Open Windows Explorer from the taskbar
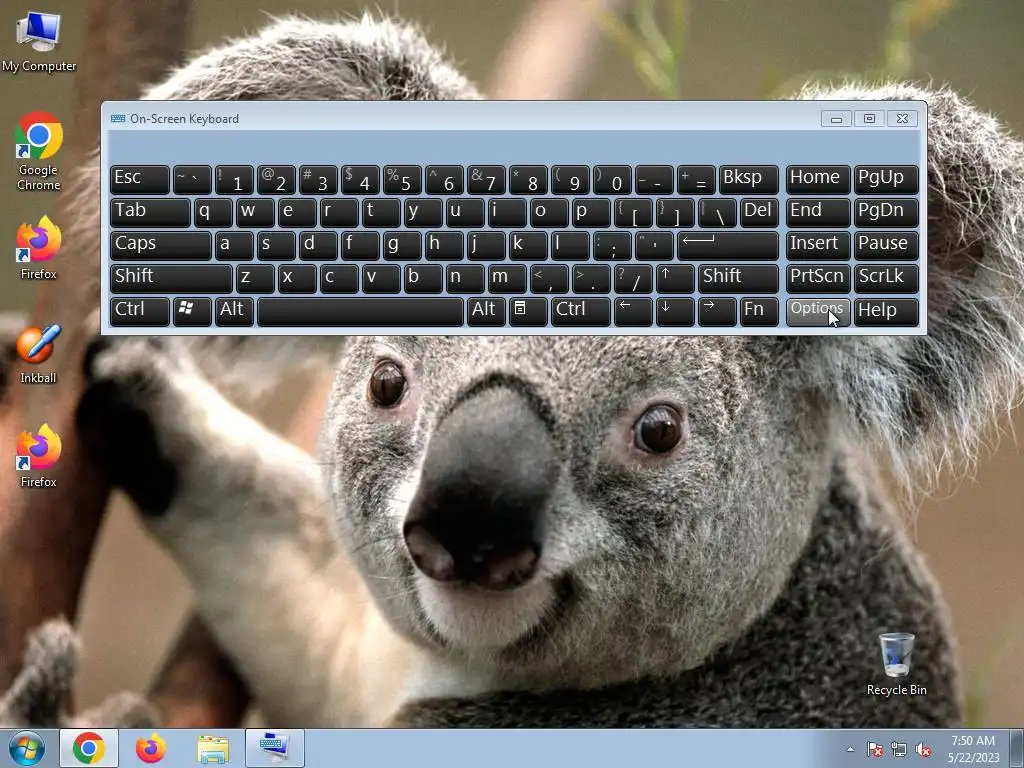This screenshot has width=1024, height=768. coord(213,748)
